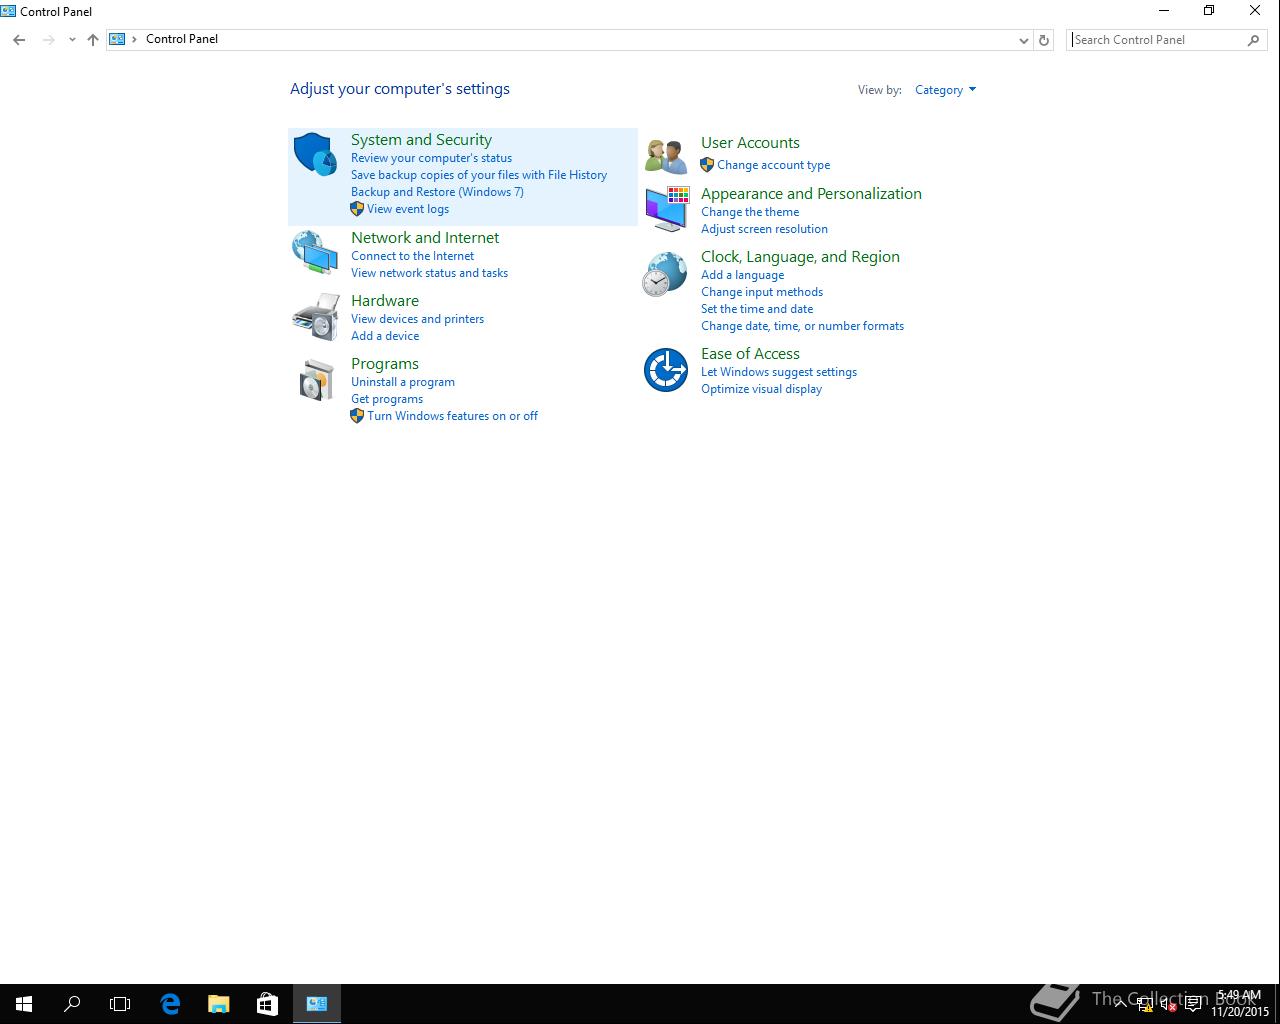Click Change account type

click(773, 165)
